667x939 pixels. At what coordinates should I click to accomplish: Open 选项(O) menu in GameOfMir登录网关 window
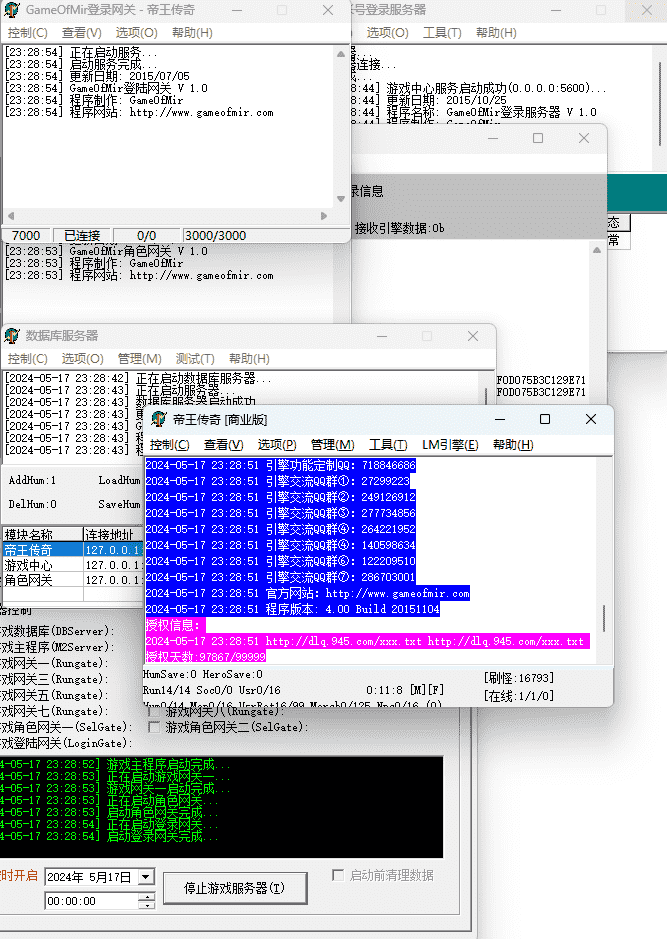[x=137, y=33]
